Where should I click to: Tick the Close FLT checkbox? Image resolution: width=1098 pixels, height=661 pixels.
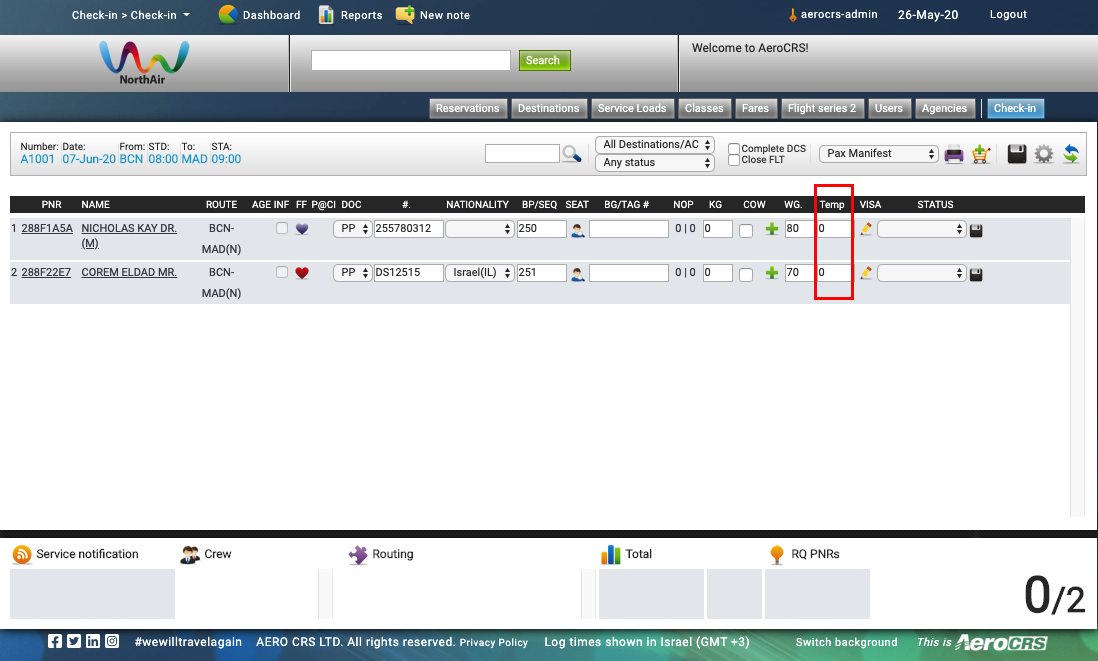734,160
